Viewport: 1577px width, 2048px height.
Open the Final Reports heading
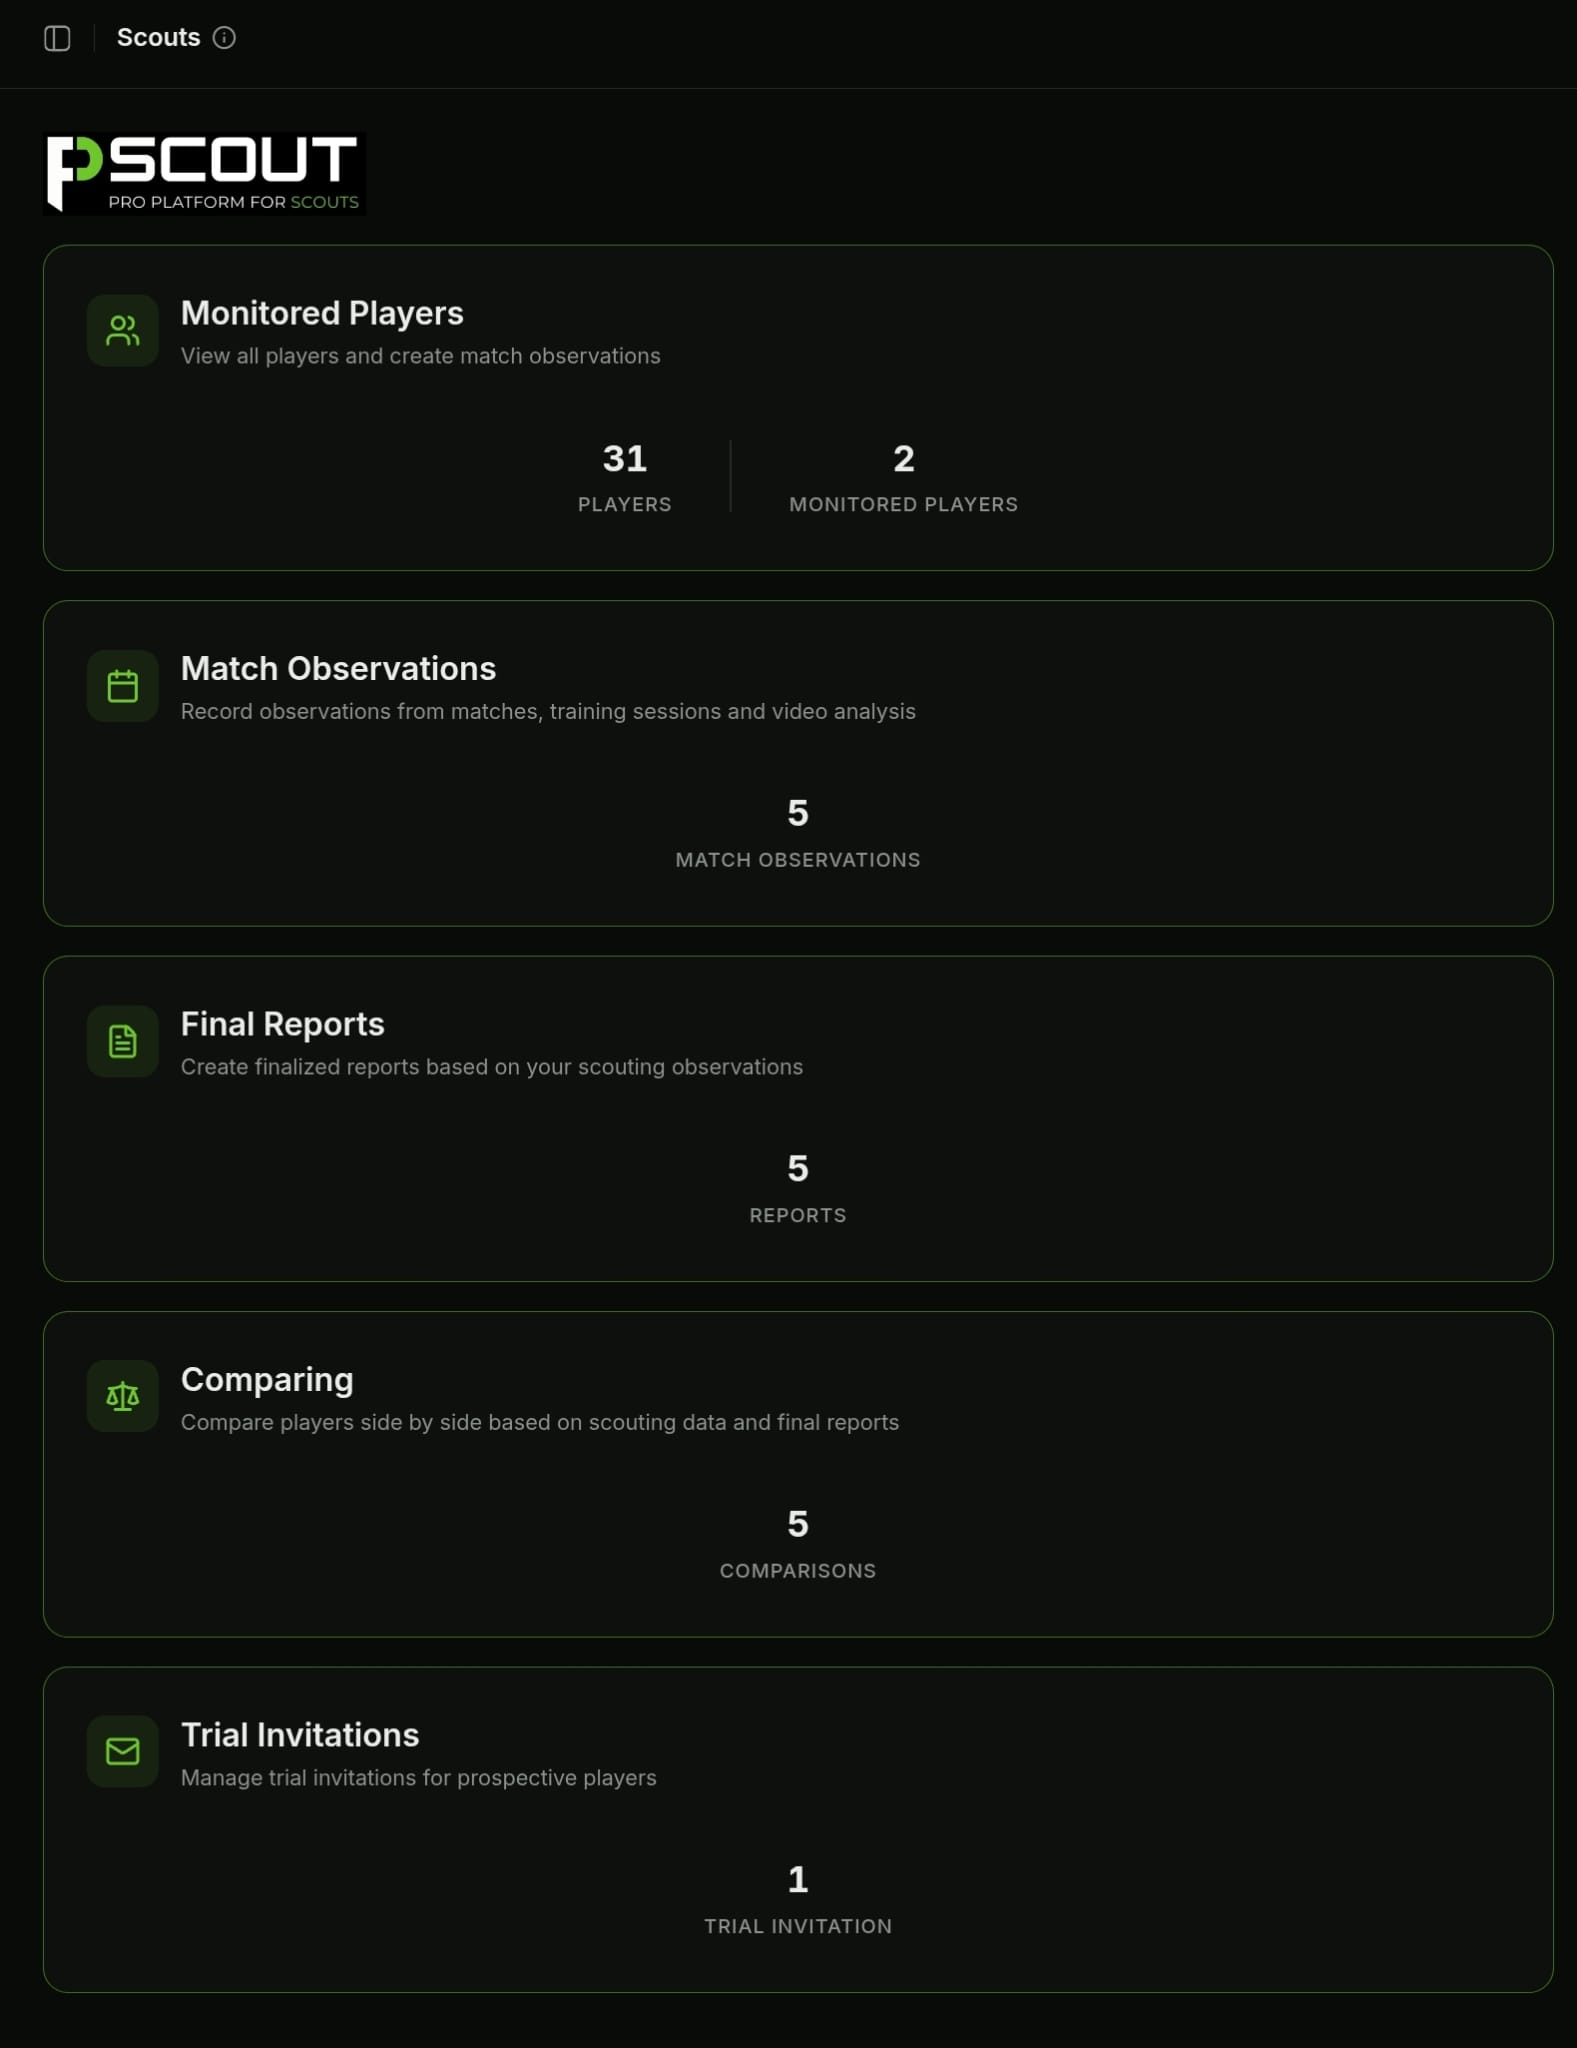pos(282,1024)
